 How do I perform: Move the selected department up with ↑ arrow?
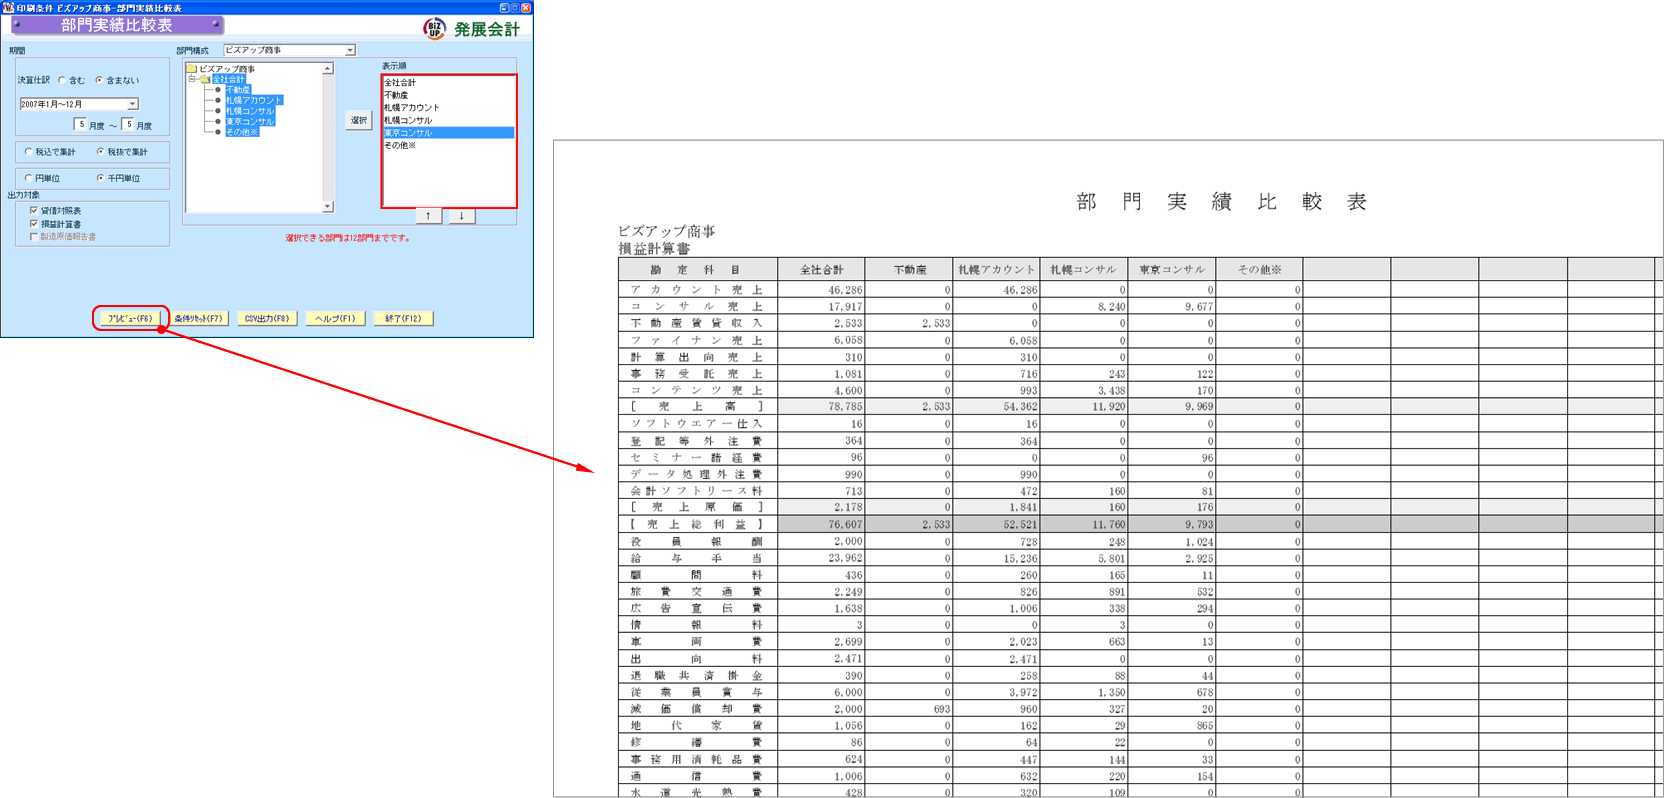click(428, 215)
